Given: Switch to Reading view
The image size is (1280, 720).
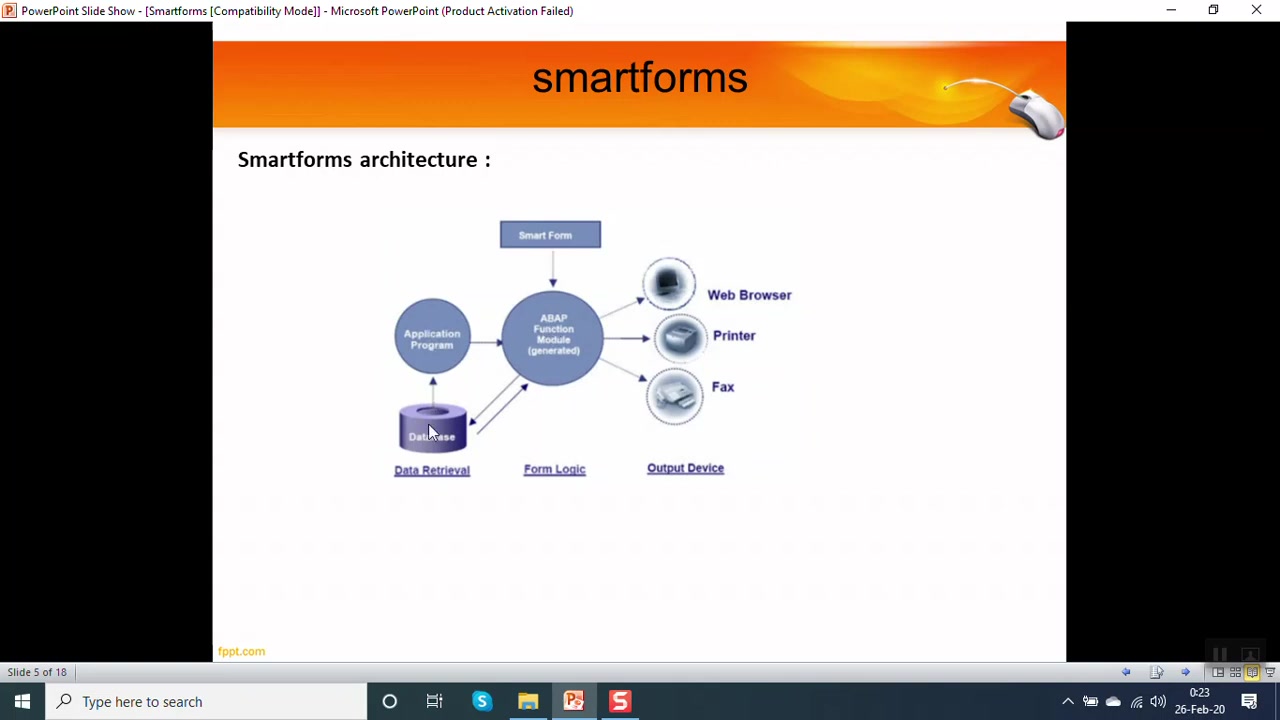Looking at the screenshot, I should [x=1252, y=672].
